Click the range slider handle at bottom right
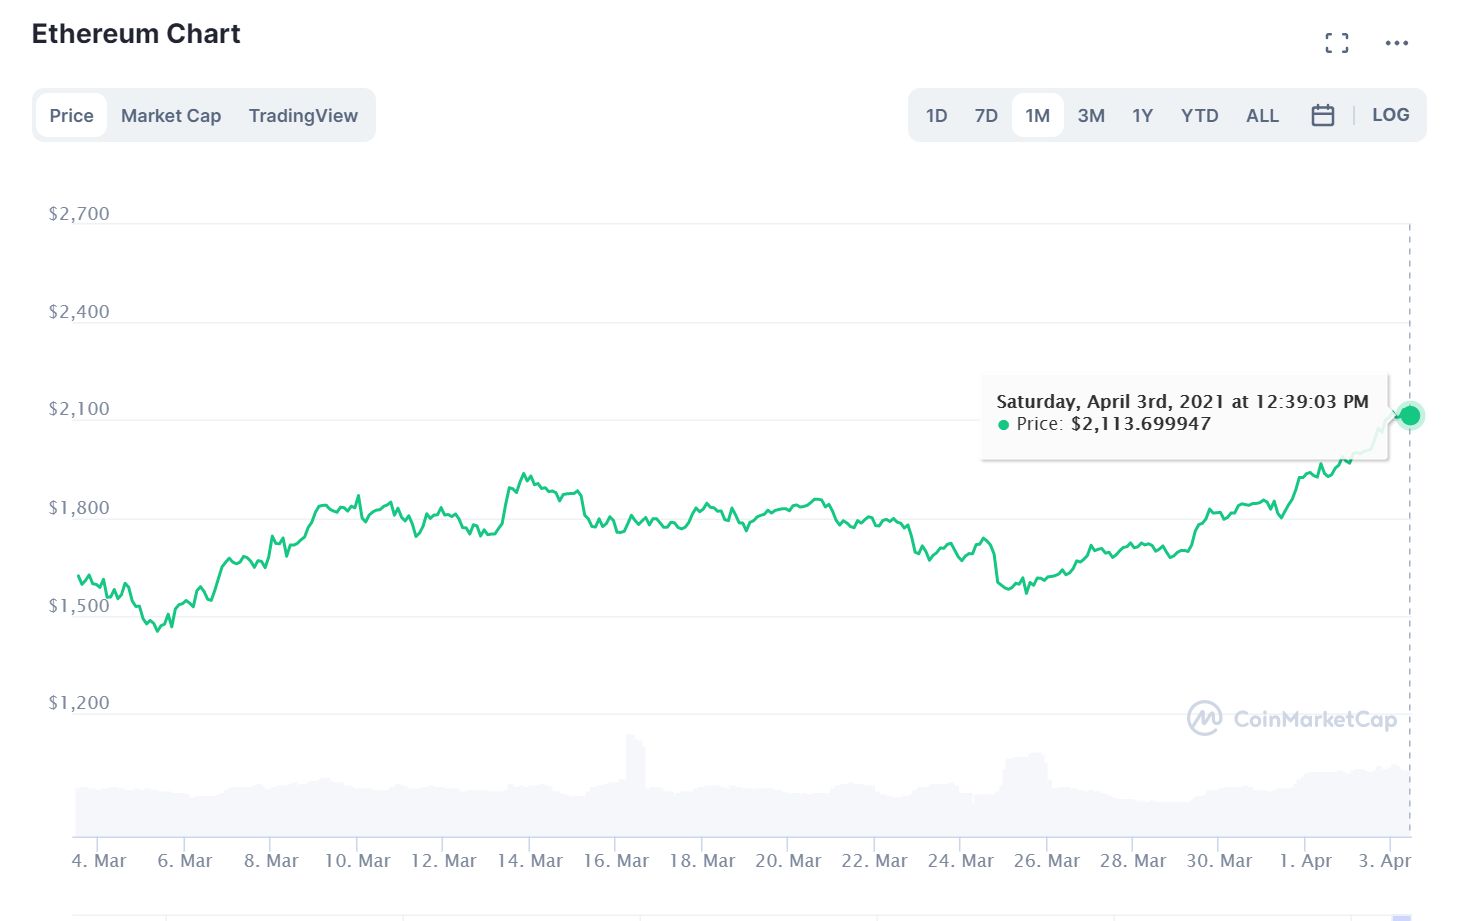1461x921 pixels. coord(1401,917)
